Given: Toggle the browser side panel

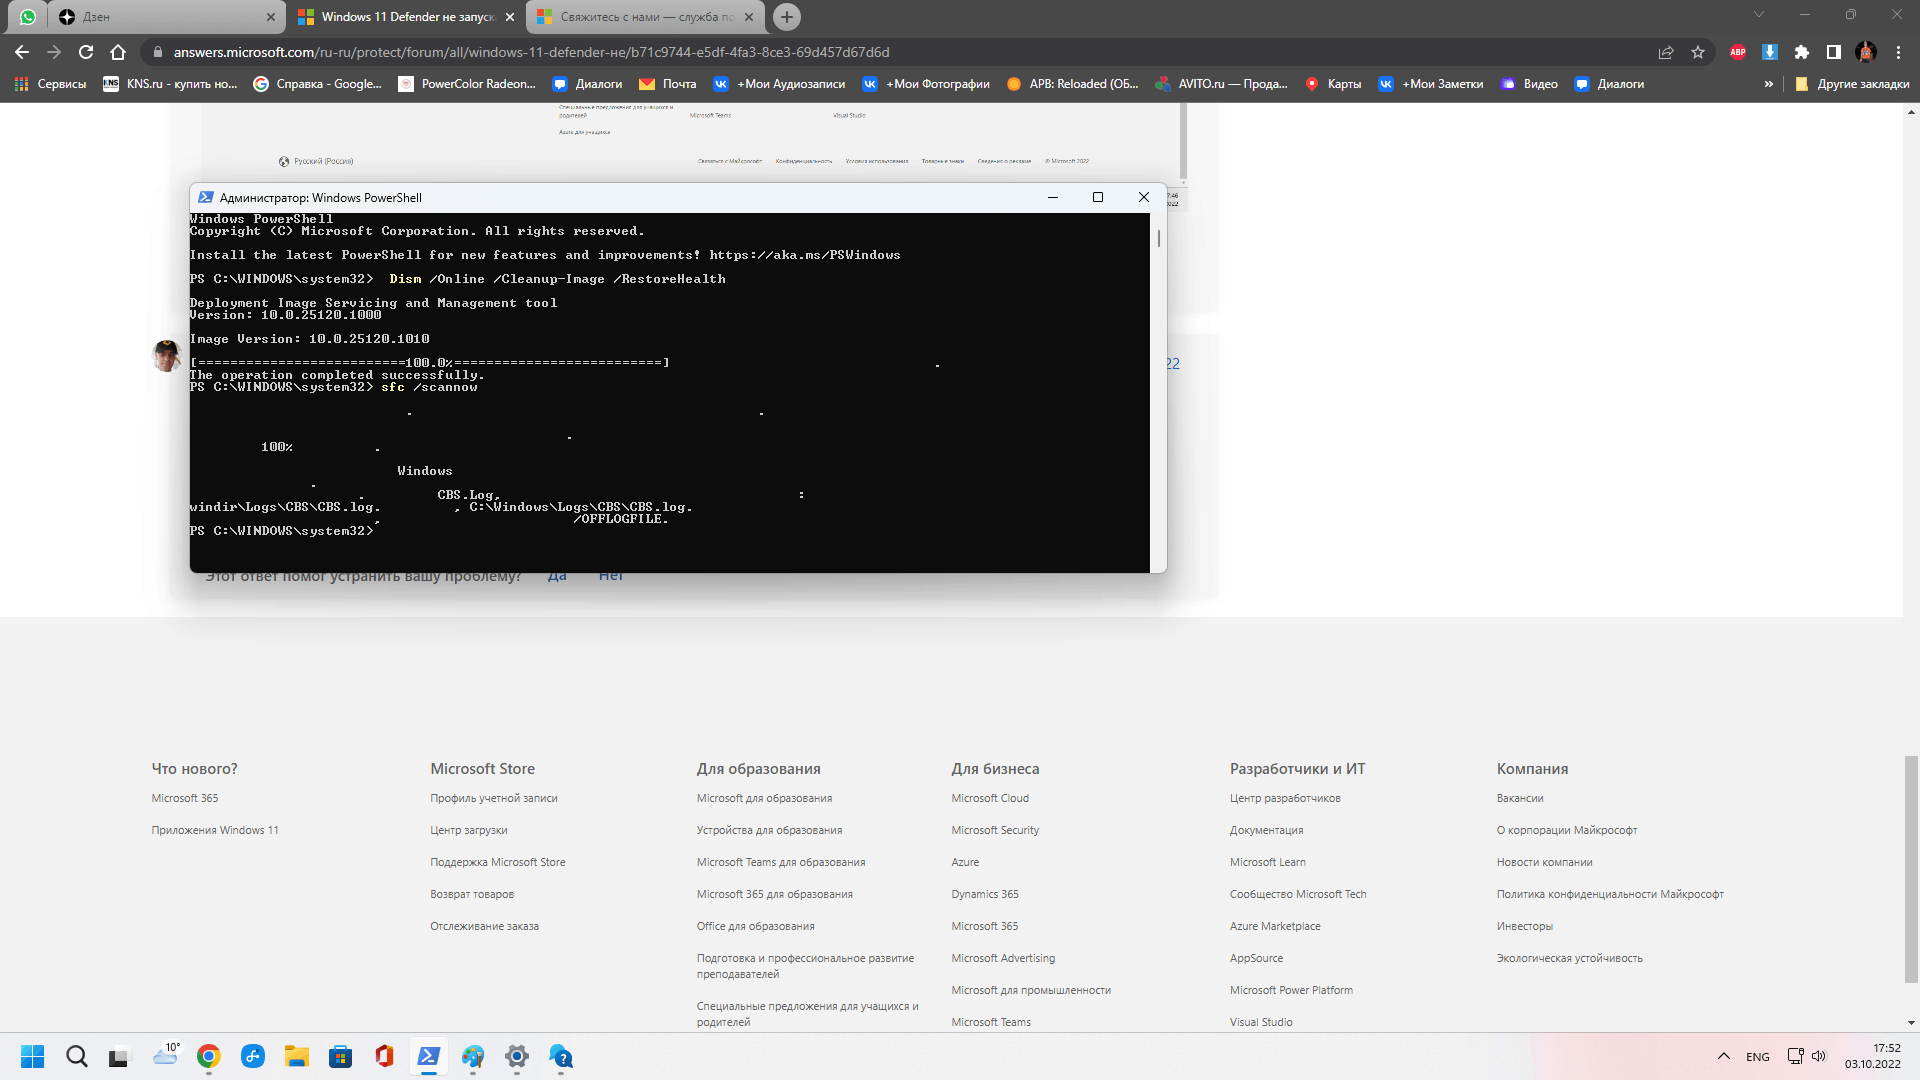Looking at the screenshot, I should coord(1834,52).
